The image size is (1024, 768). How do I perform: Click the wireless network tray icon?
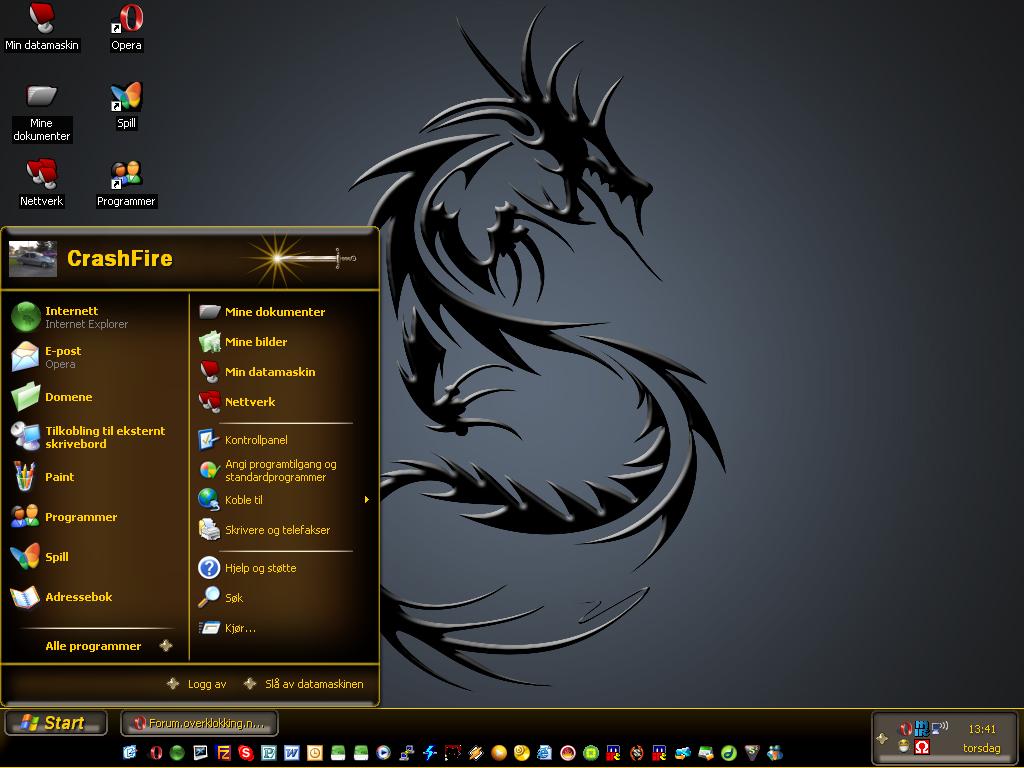click(x=940, y=727)
